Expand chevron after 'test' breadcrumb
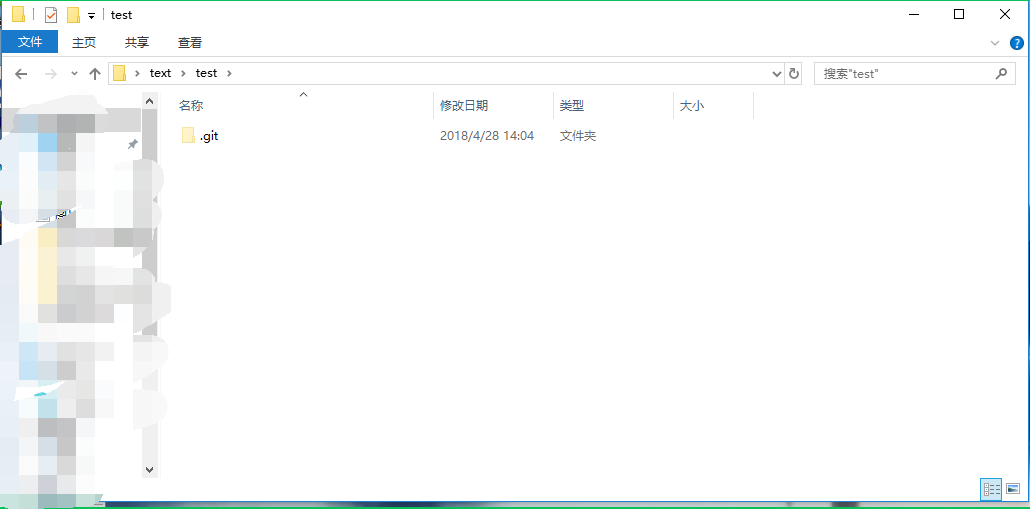Image resolution: width=1030 pixels, height=513 pixels. 229,73
